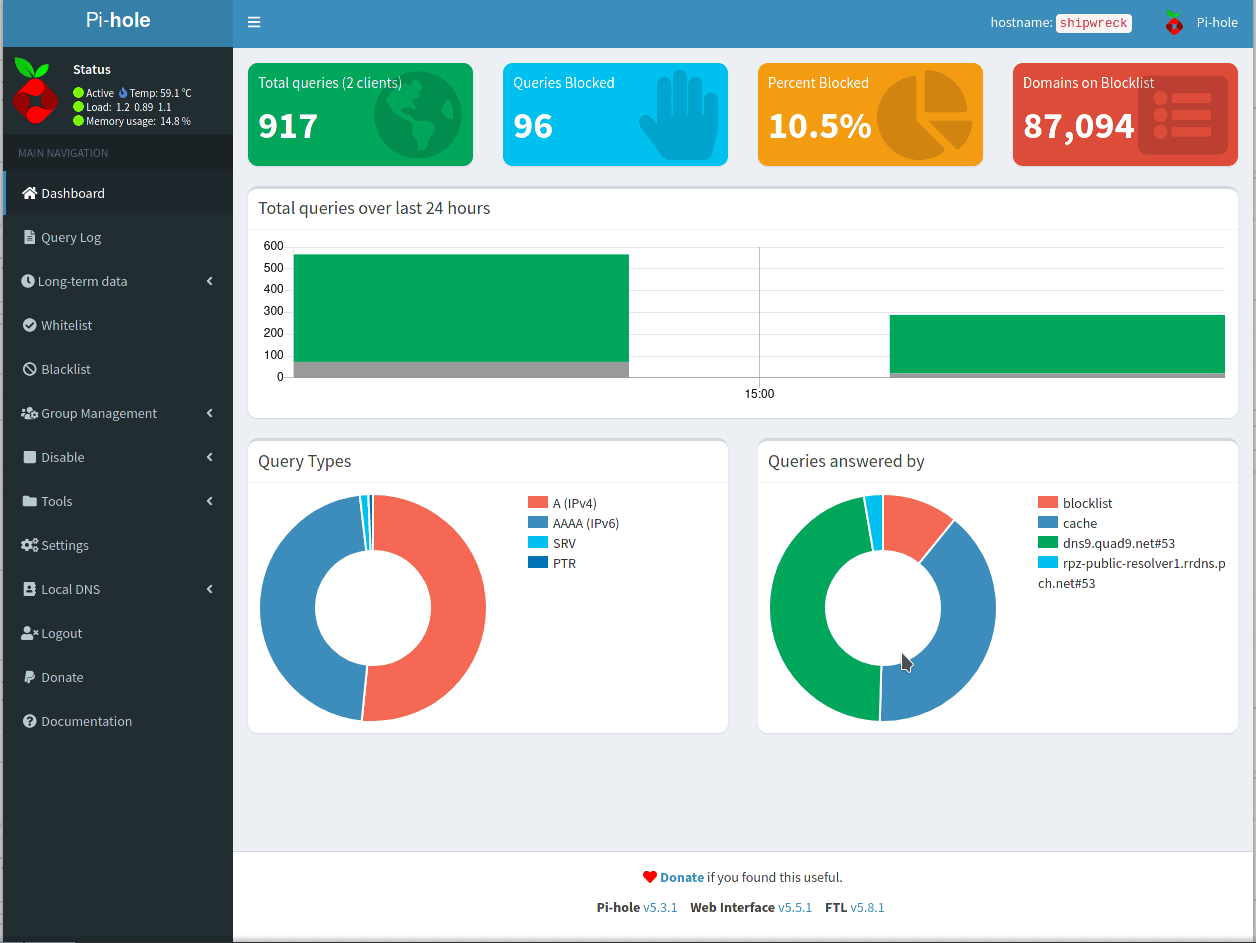Click the Memory usage 14.8 % text
Screen dimensions: 1256x943
(x=138, y=121)
